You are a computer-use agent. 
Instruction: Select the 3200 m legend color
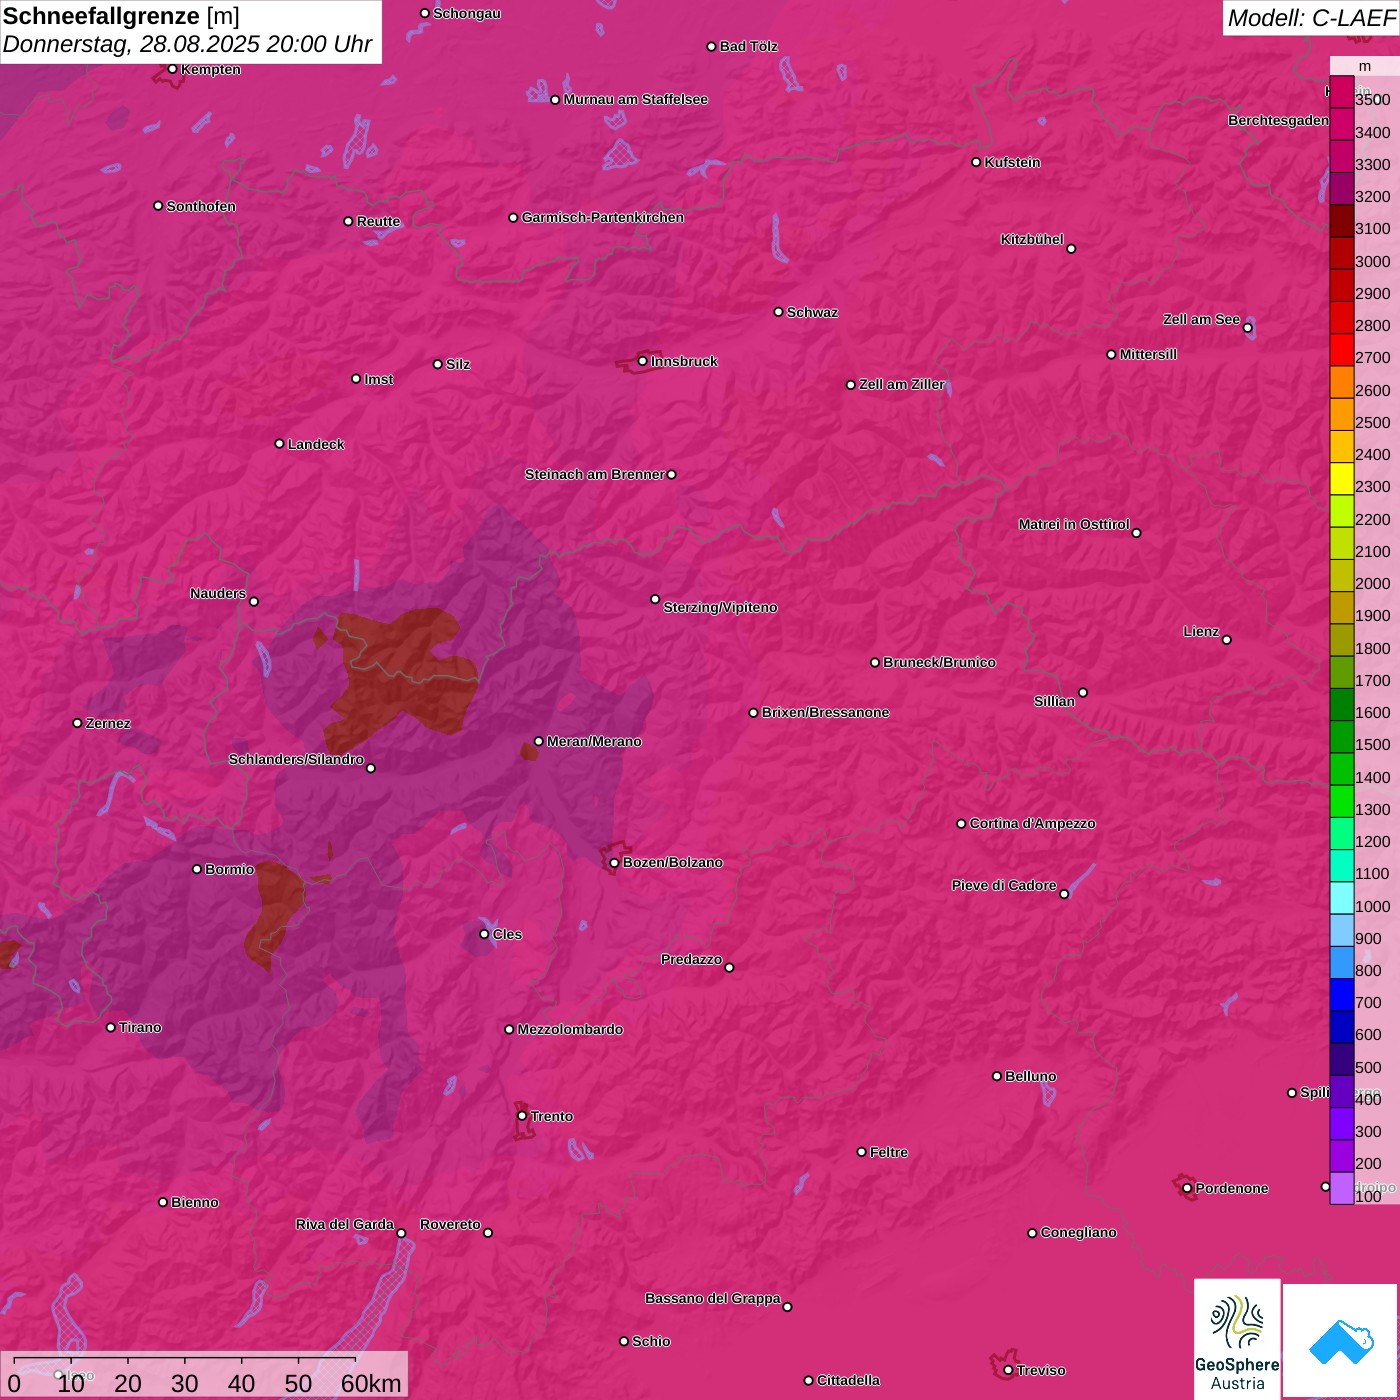(1341, 189)
